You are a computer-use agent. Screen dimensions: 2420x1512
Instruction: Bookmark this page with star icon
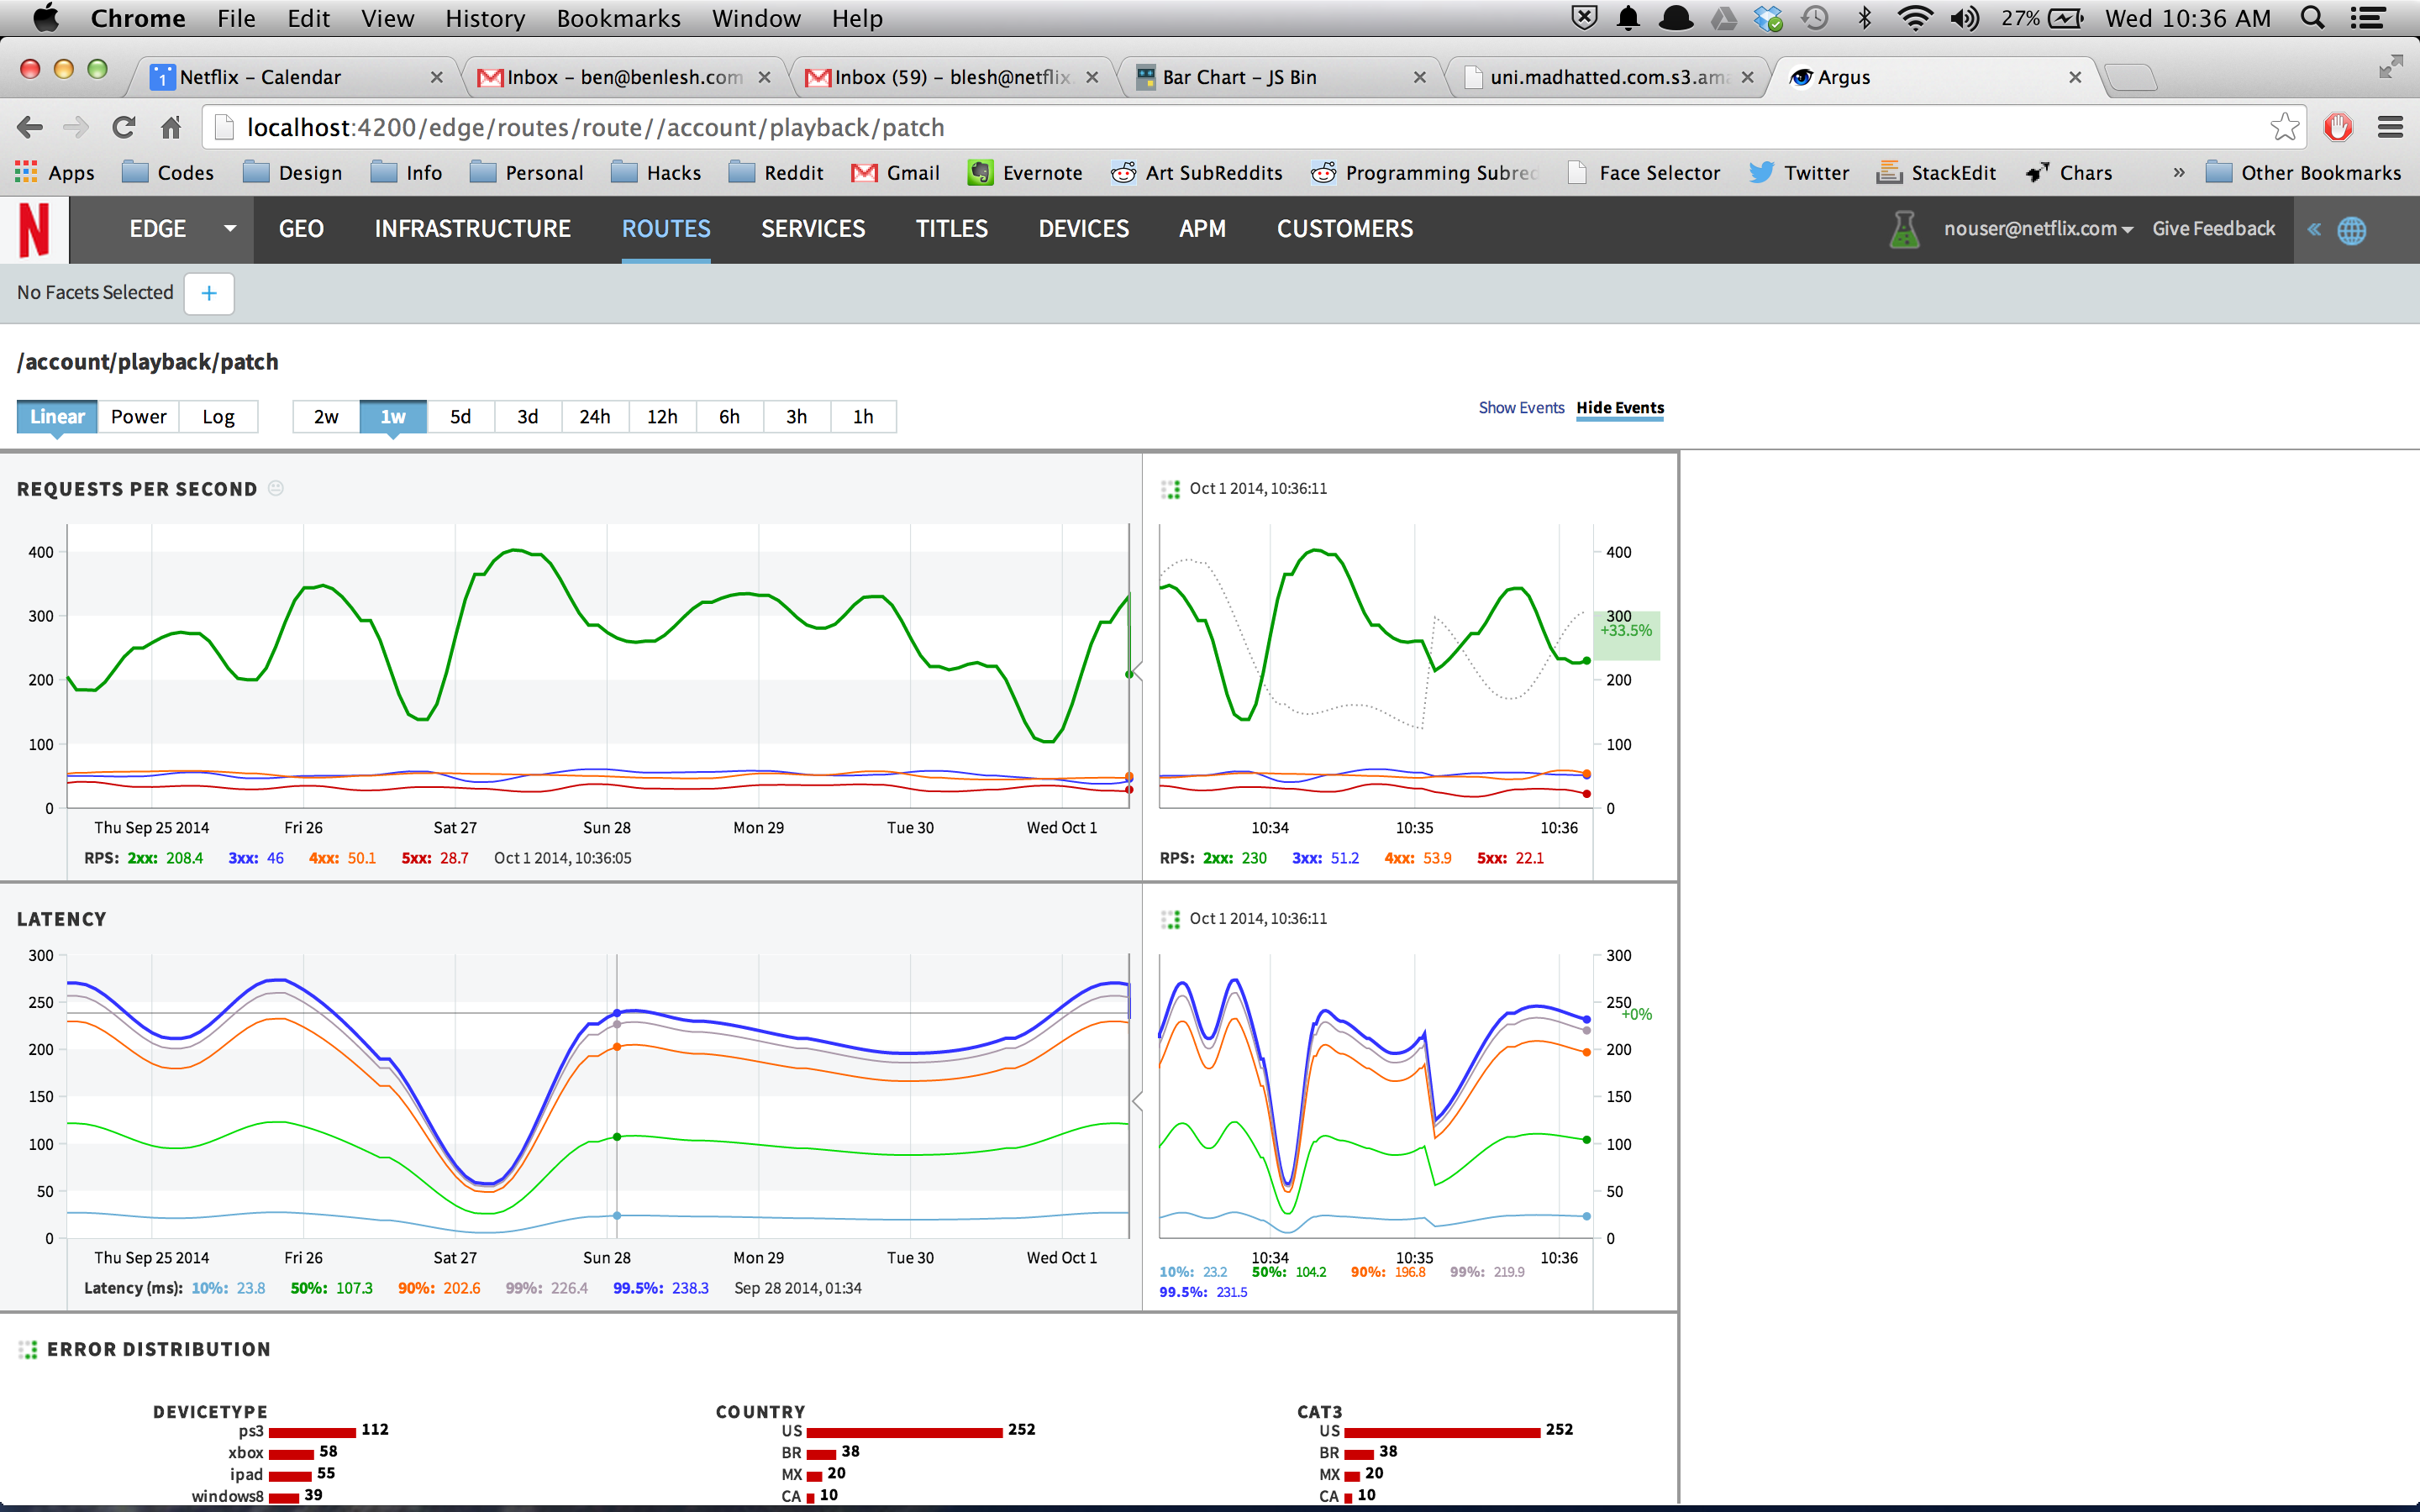click(2284, 127)
